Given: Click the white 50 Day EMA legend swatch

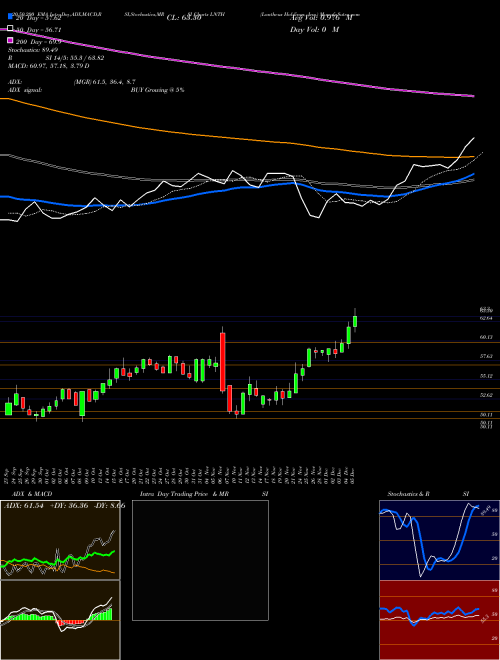Looking at the screenshot, I should [x=11, y=29].
